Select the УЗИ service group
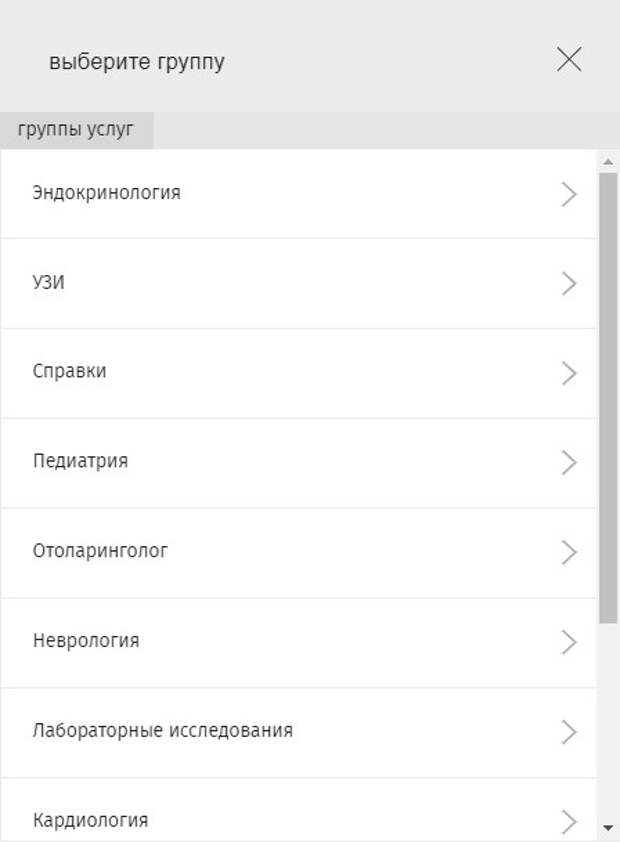Viewport: 620px width, 842px height. pyautogui.click(x=49, y=282)
